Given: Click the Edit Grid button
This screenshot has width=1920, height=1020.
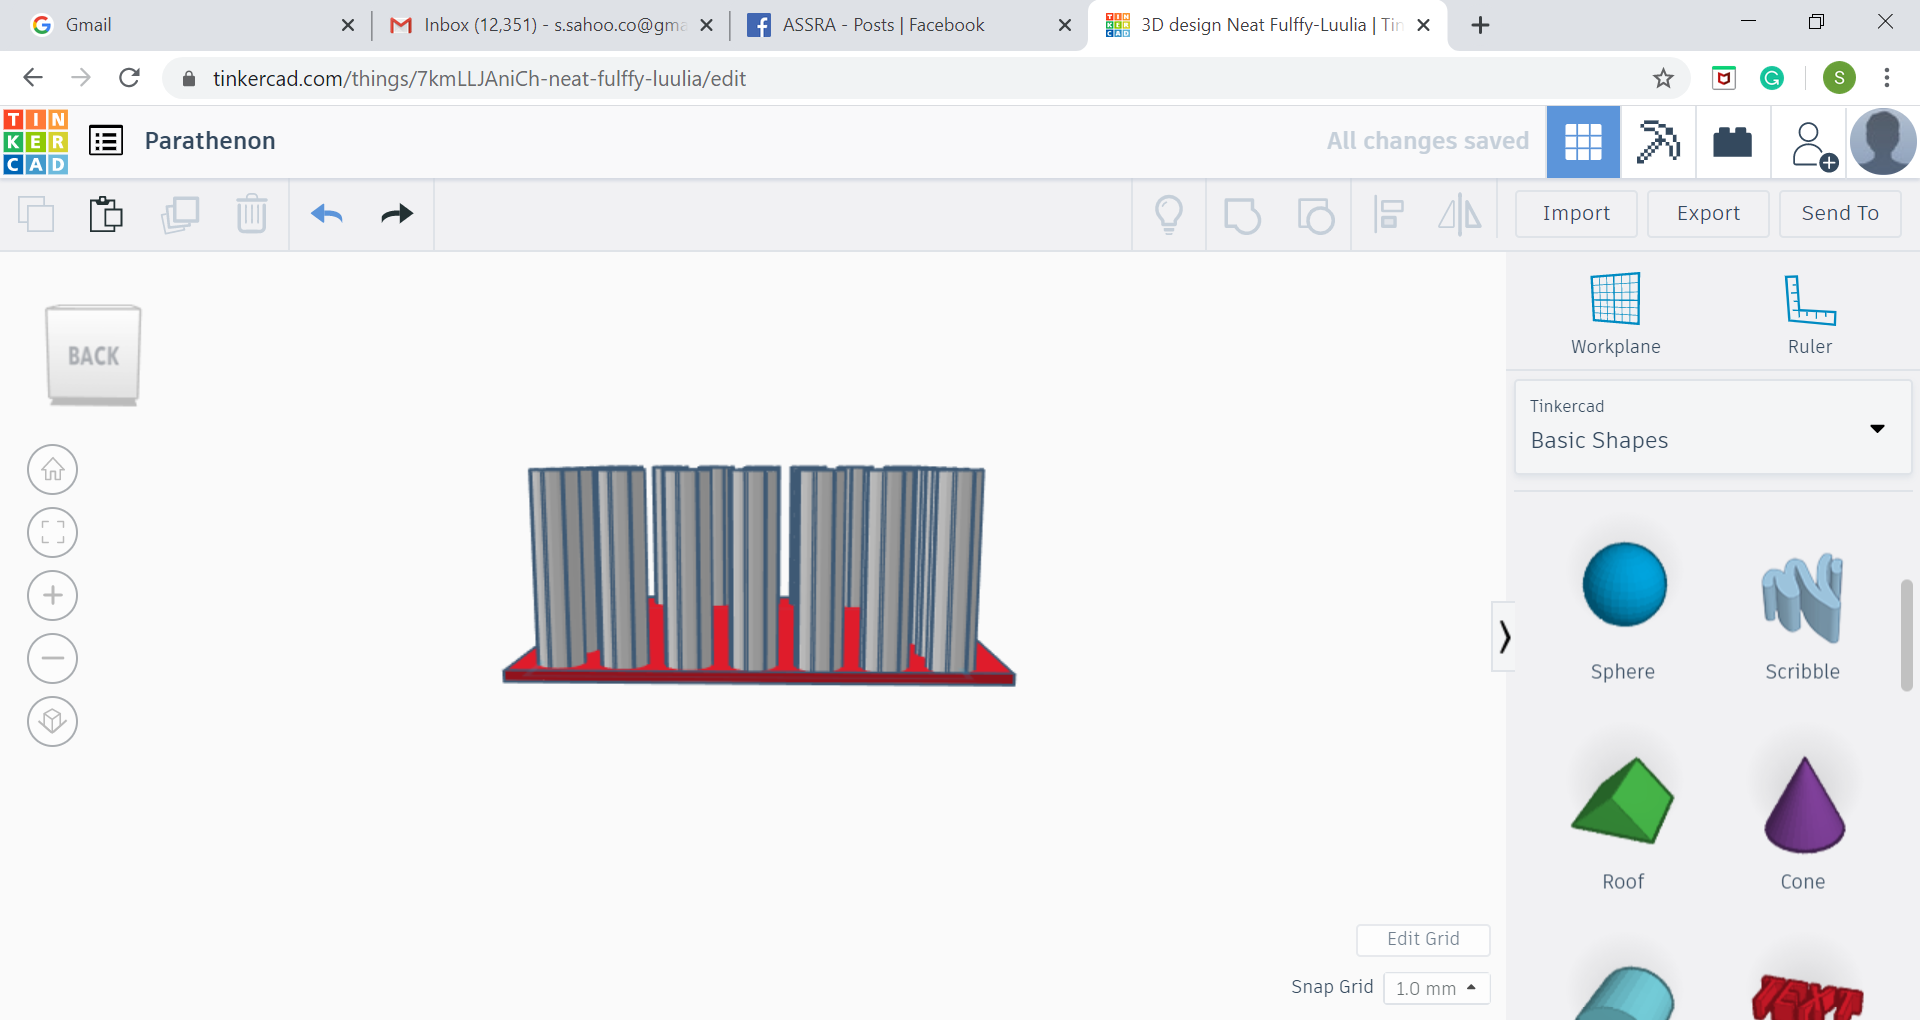Looking at the screenshot, I should (x=1423, y=940).
